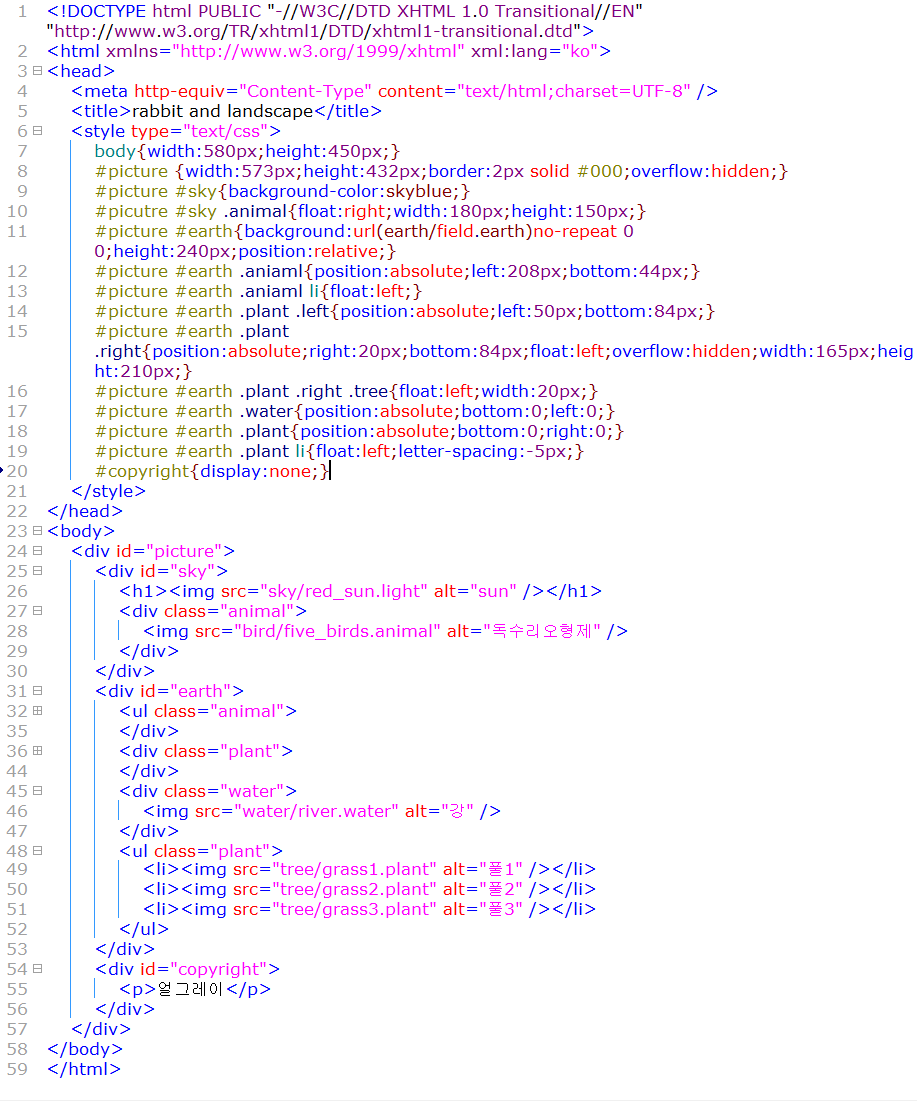
Task: Click line number 59 in the gutter
Action: [17, 1069]
